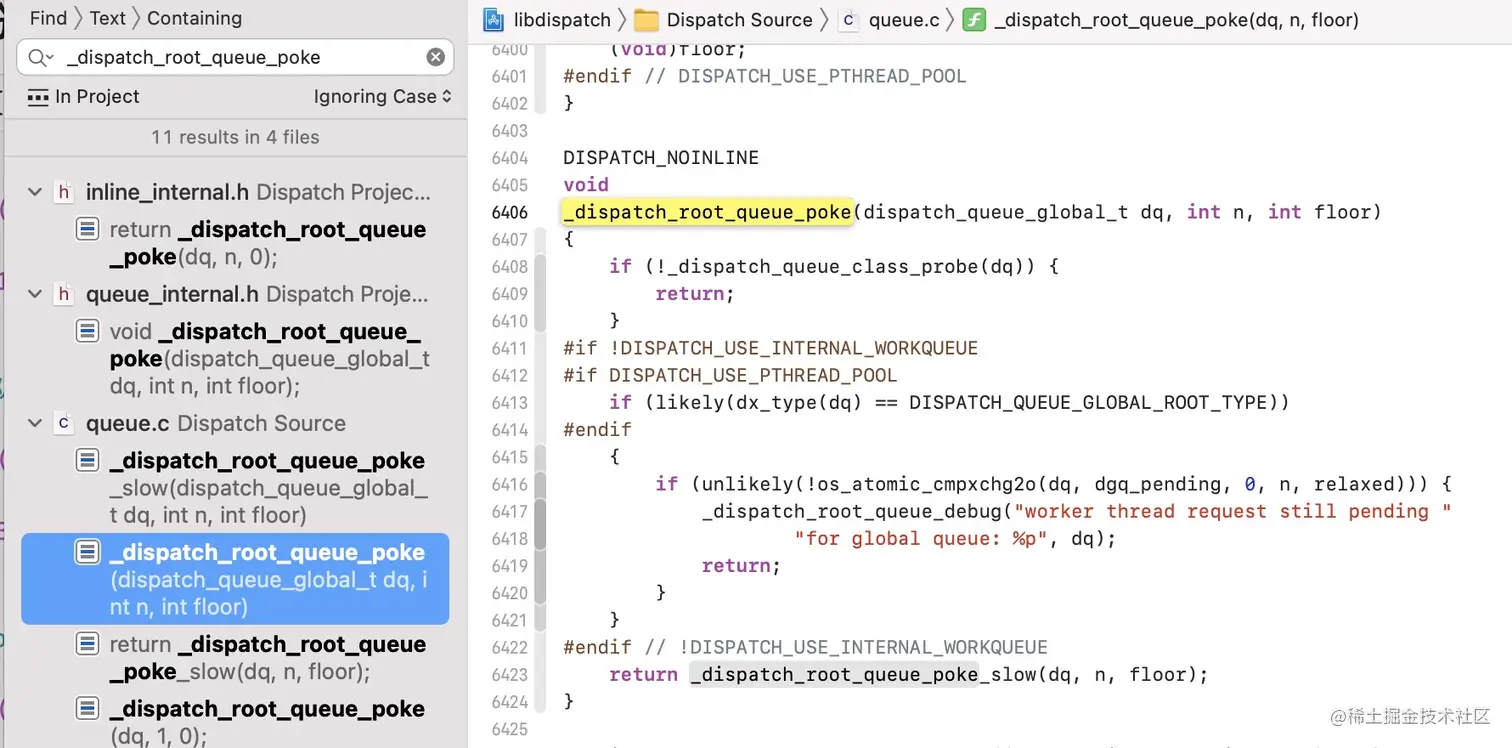Click line number 6423 in the gutter

[x=509, y=674]
